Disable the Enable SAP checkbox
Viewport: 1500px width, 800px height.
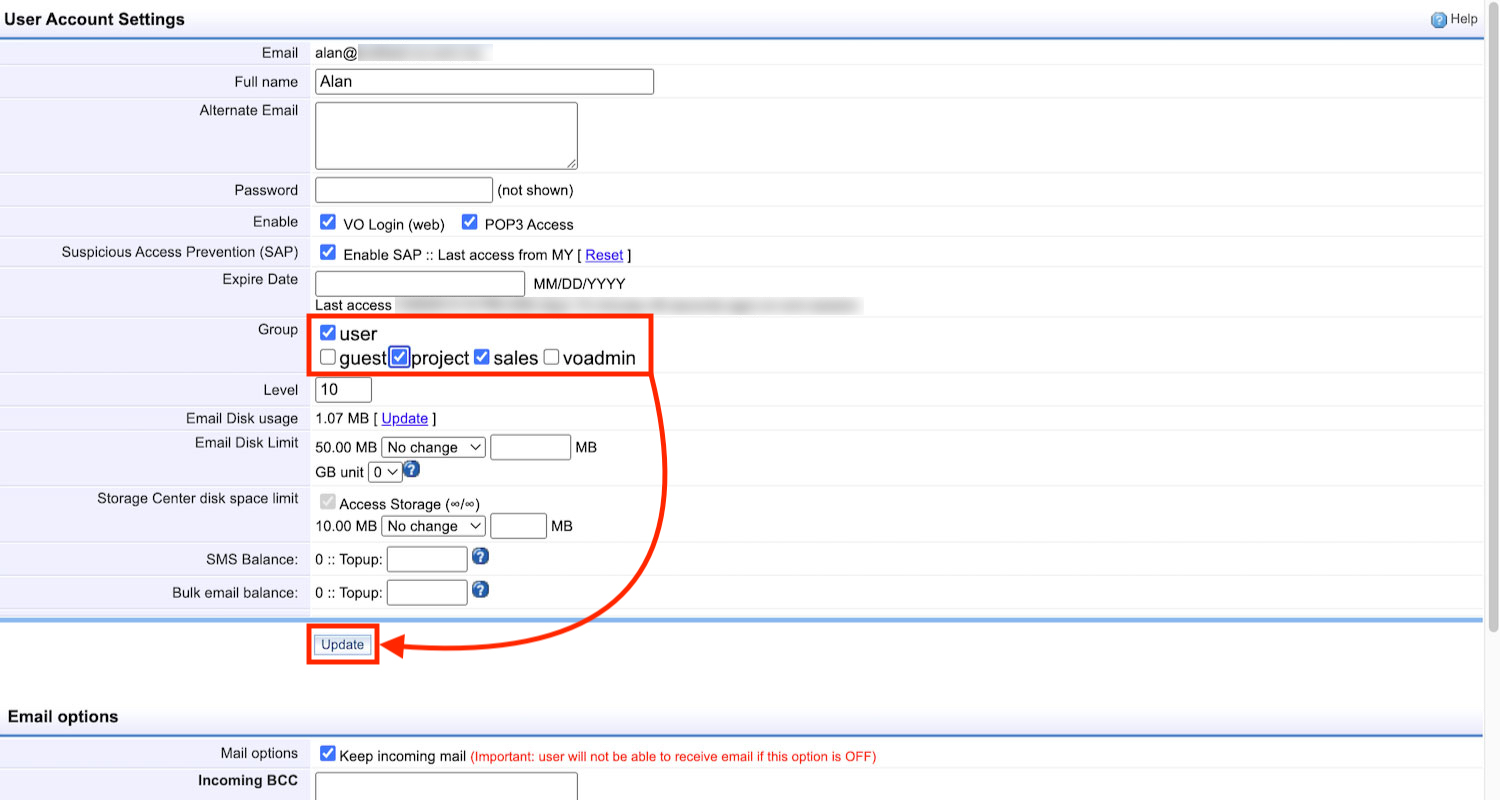pos(327,253)
